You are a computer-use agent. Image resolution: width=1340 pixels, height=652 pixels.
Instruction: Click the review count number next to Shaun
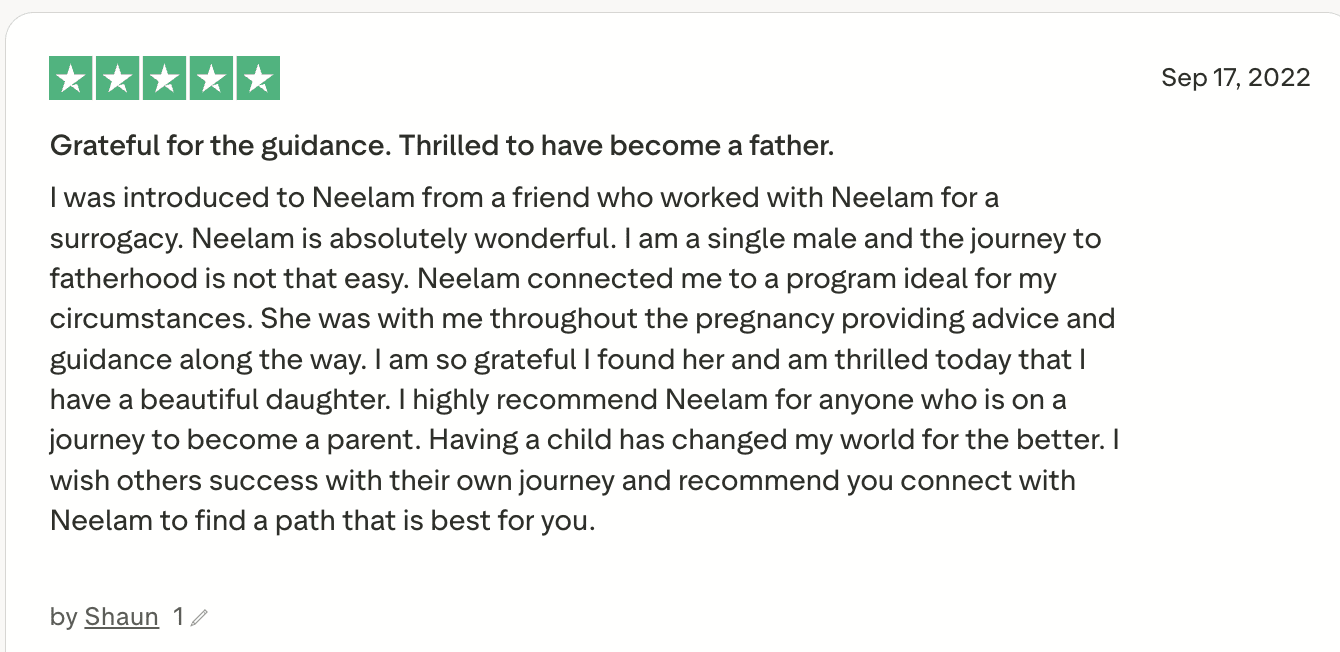point(178,617)
